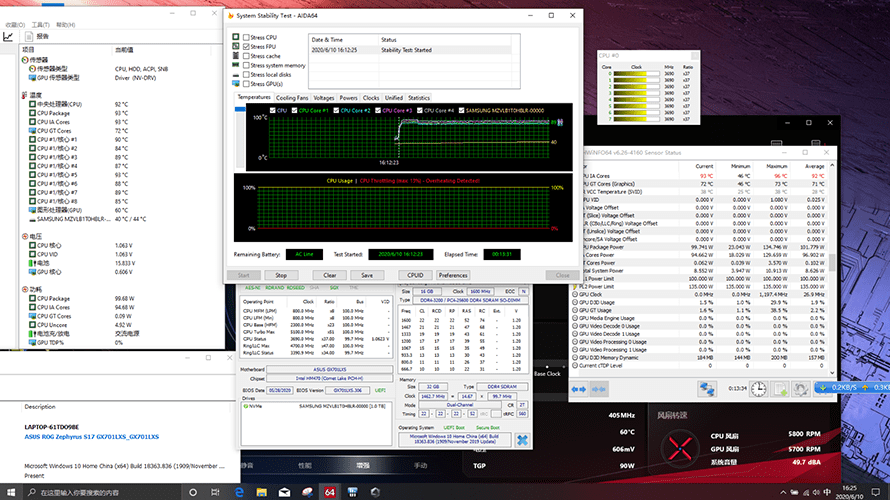Switch to Cooling Fans tab
890x500 pixels.
292,98
